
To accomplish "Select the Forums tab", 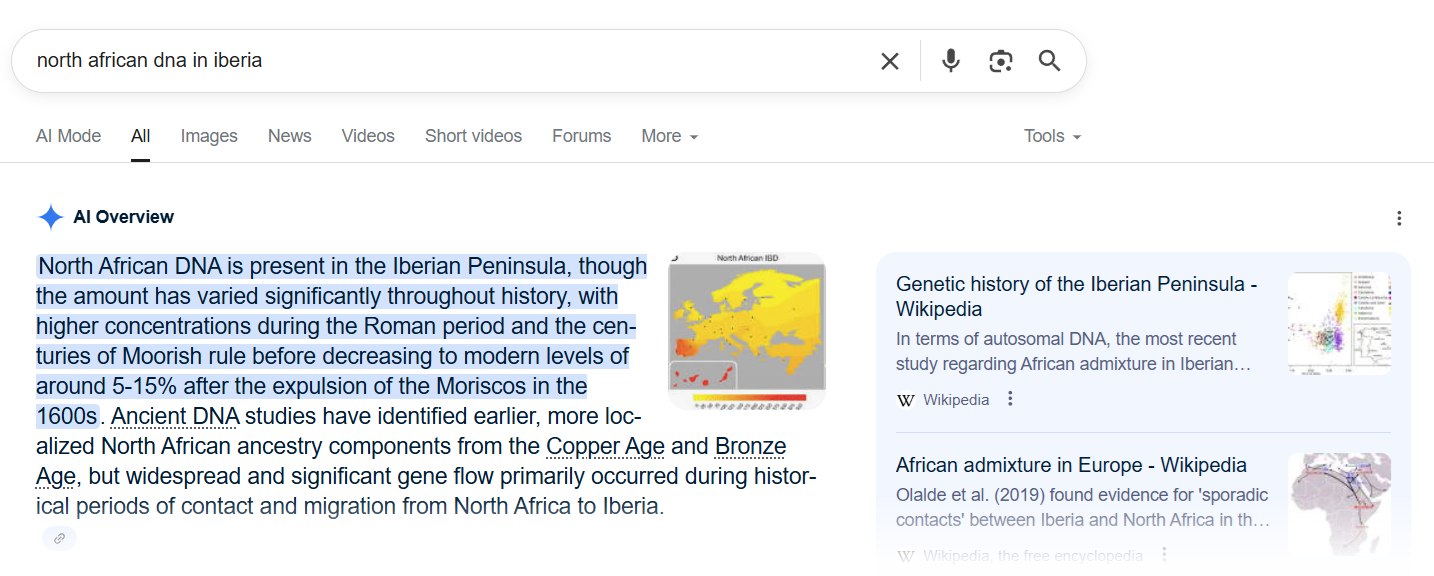I will click(581, 136).
